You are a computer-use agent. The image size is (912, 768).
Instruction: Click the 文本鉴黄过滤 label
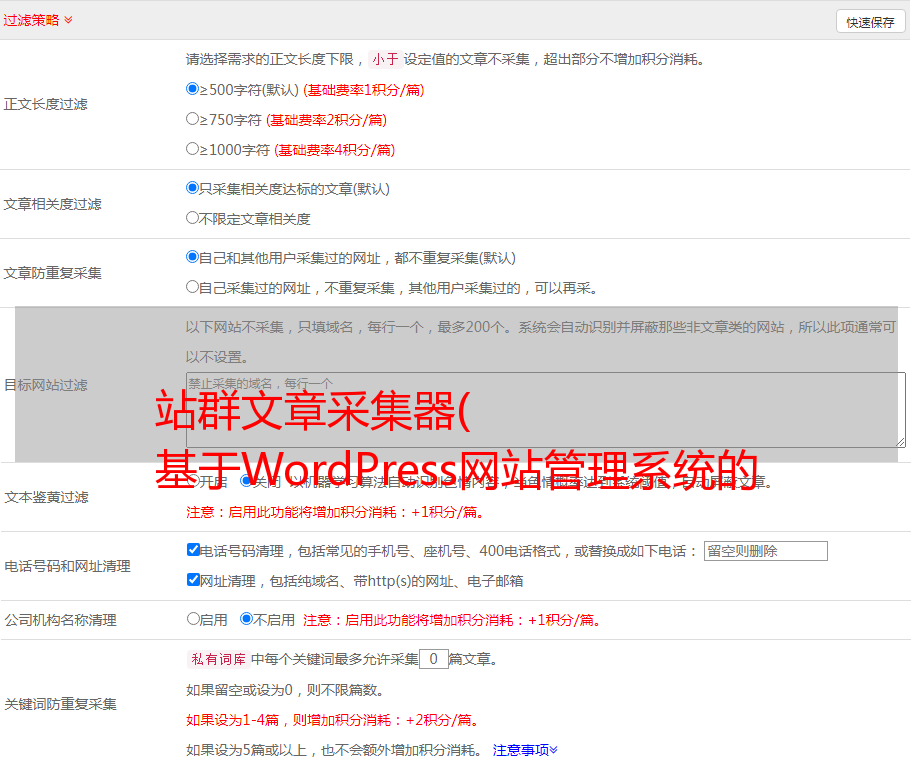tap(47, 497)
